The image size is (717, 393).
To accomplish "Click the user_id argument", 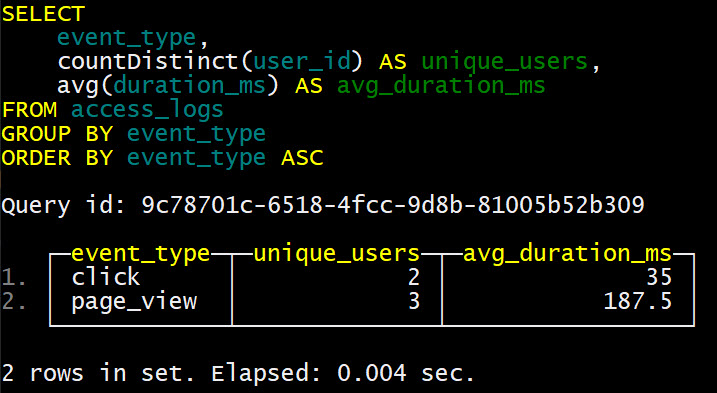I will tap(302, 62).
